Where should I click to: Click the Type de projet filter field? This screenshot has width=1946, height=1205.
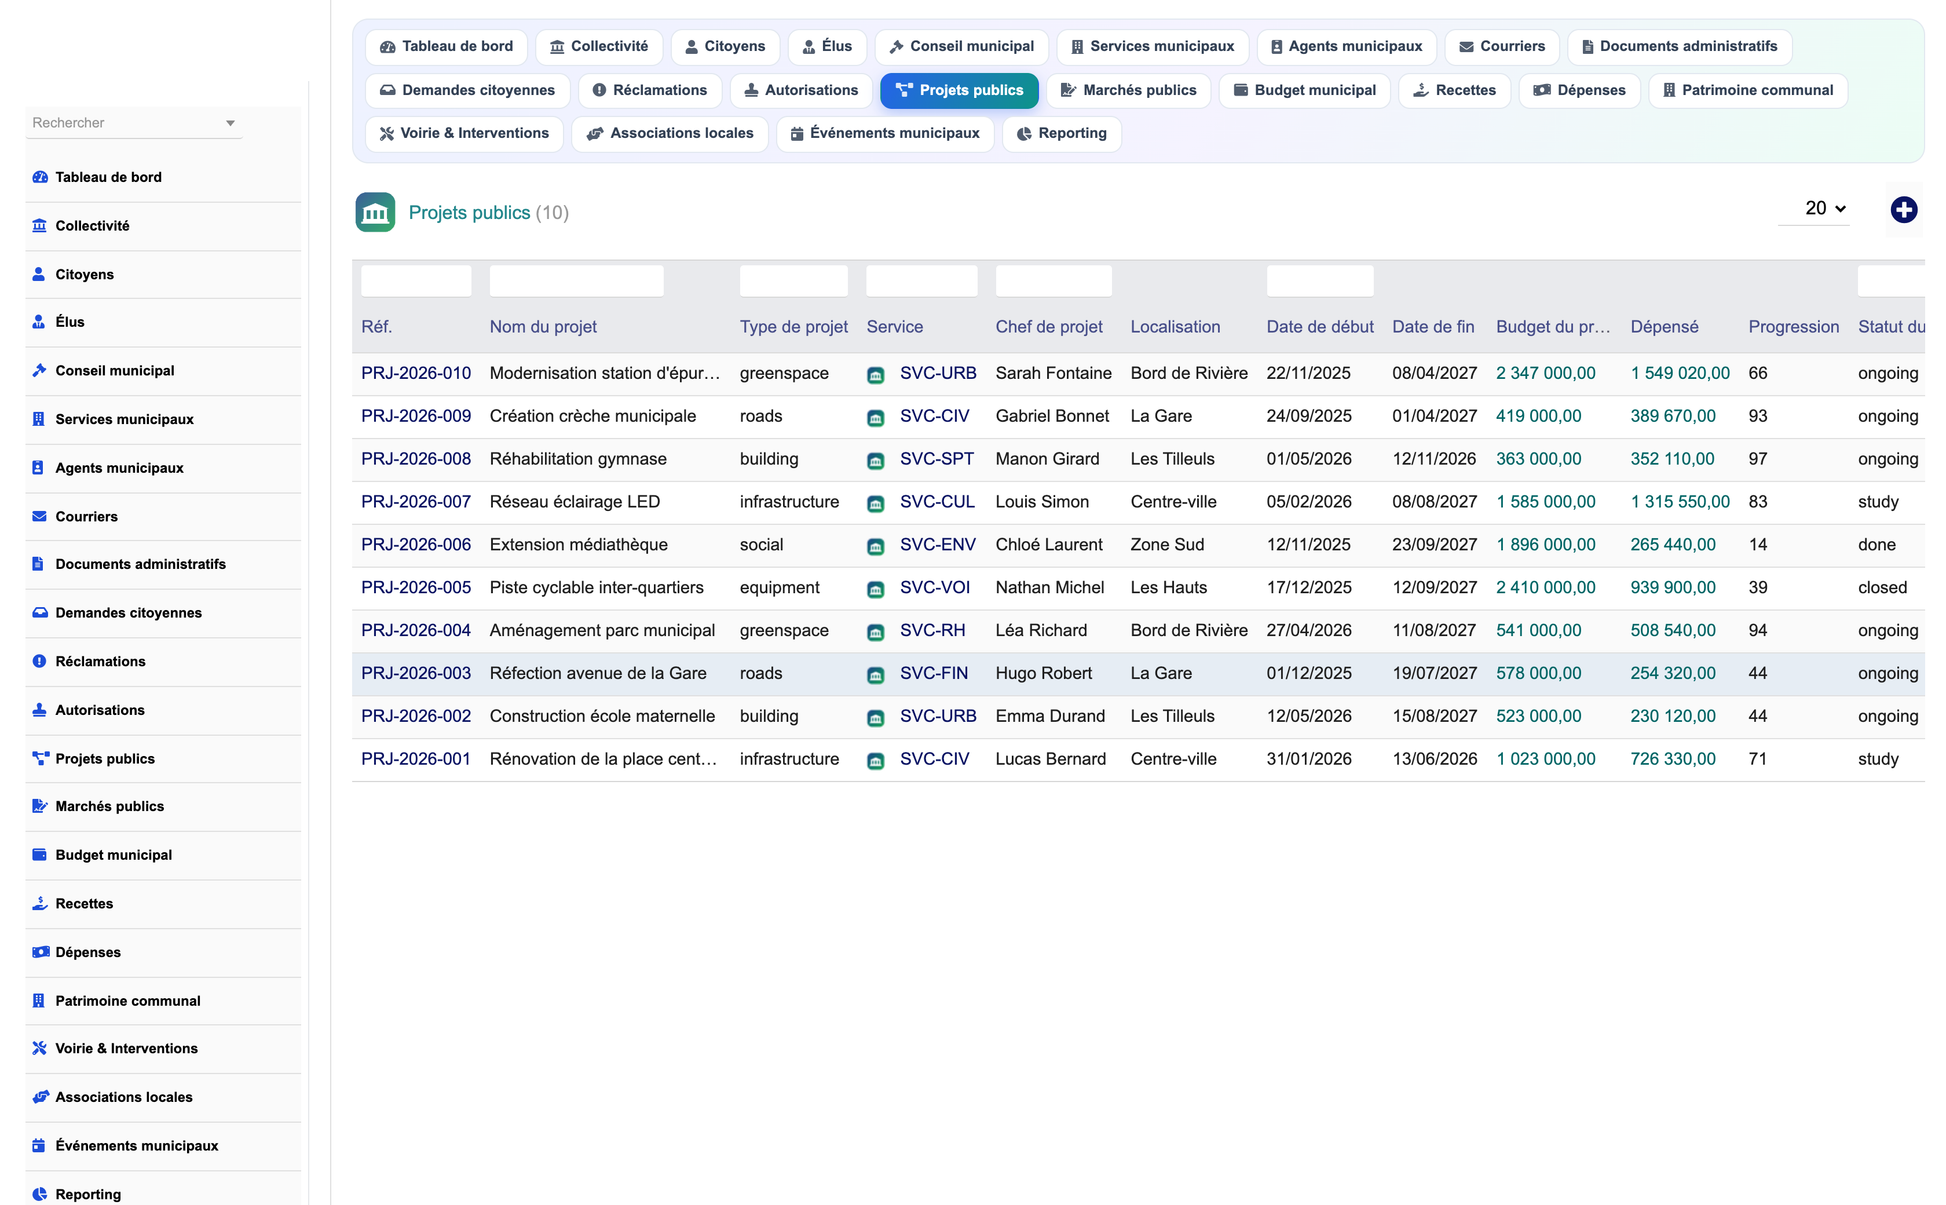pyautogui.click(x=793, y=281)
